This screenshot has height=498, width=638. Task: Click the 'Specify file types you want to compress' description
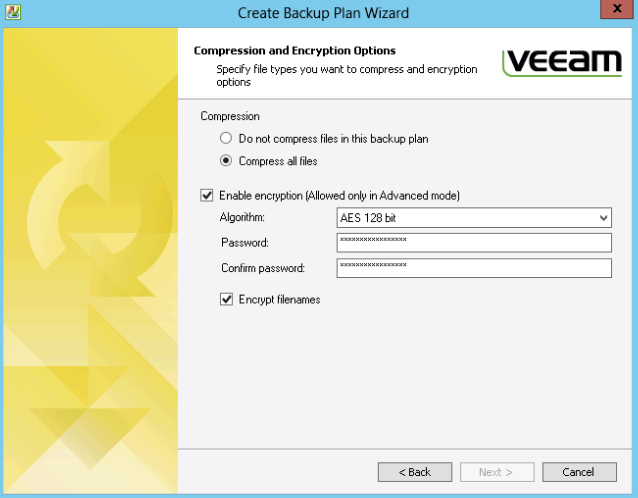tap(347, 75)
